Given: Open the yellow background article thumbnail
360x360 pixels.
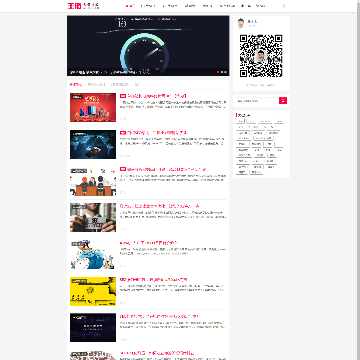Looking at the screenshot, I should [93, 291].
